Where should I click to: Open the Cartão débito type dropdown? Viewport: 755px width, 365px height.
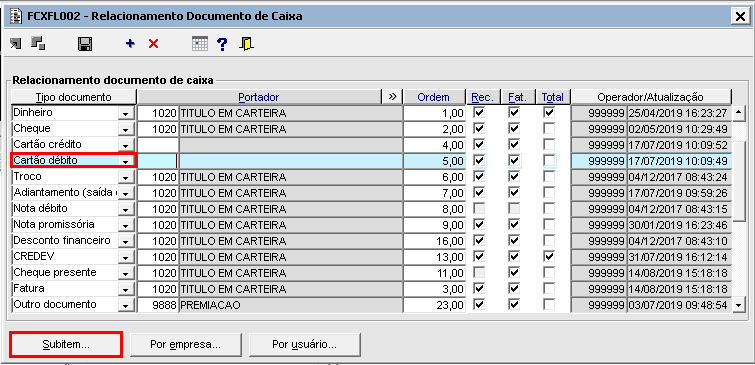coord(127,161)
